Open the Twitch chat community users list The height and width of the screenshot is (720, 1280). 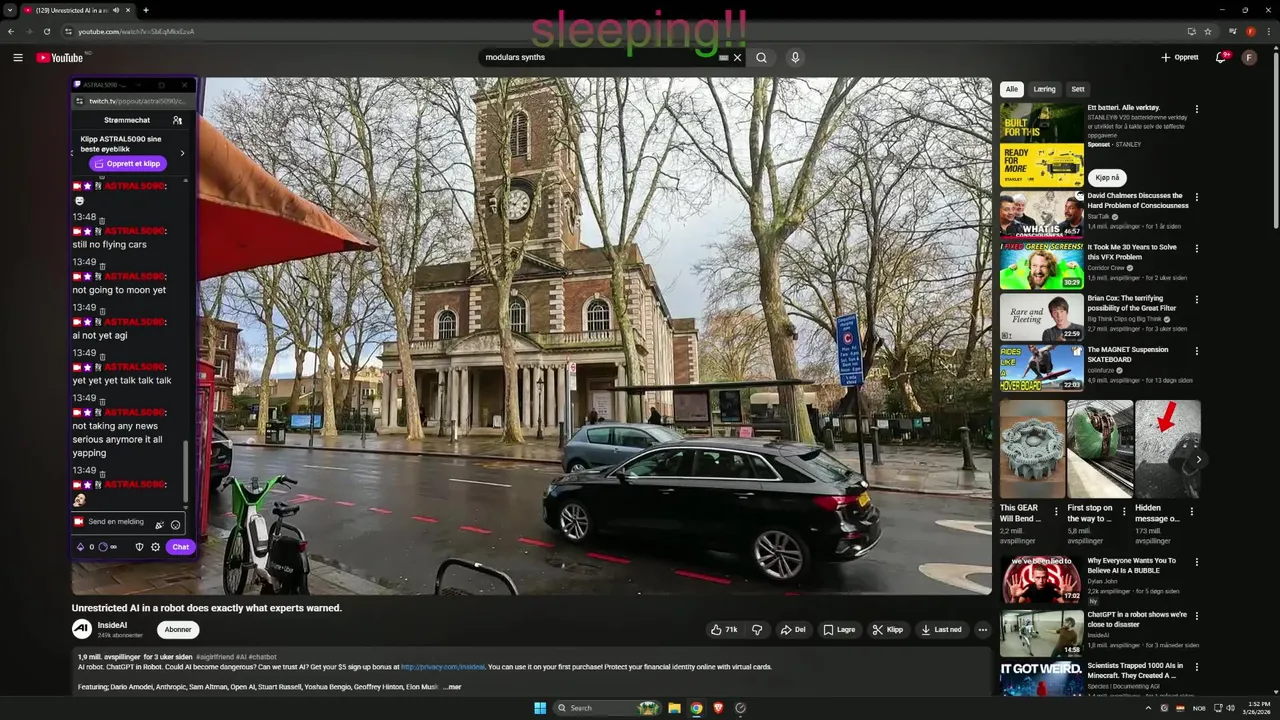click(x=177, y=120)
